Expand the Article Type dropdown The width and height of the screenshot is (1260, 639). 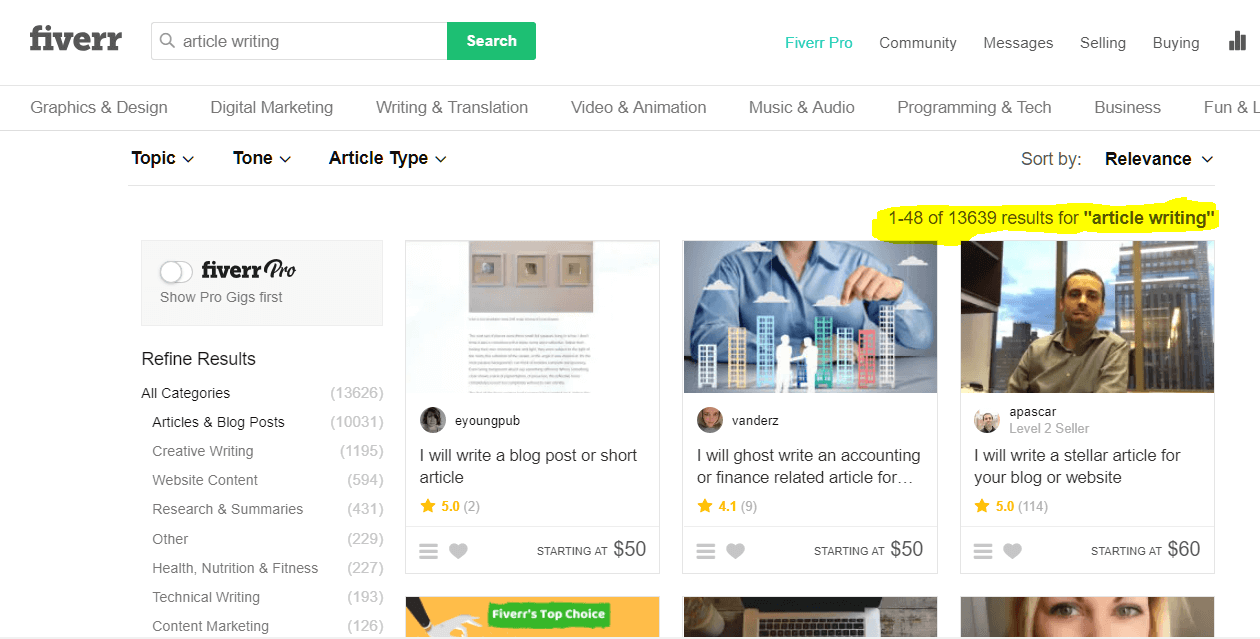click(387, 158)
